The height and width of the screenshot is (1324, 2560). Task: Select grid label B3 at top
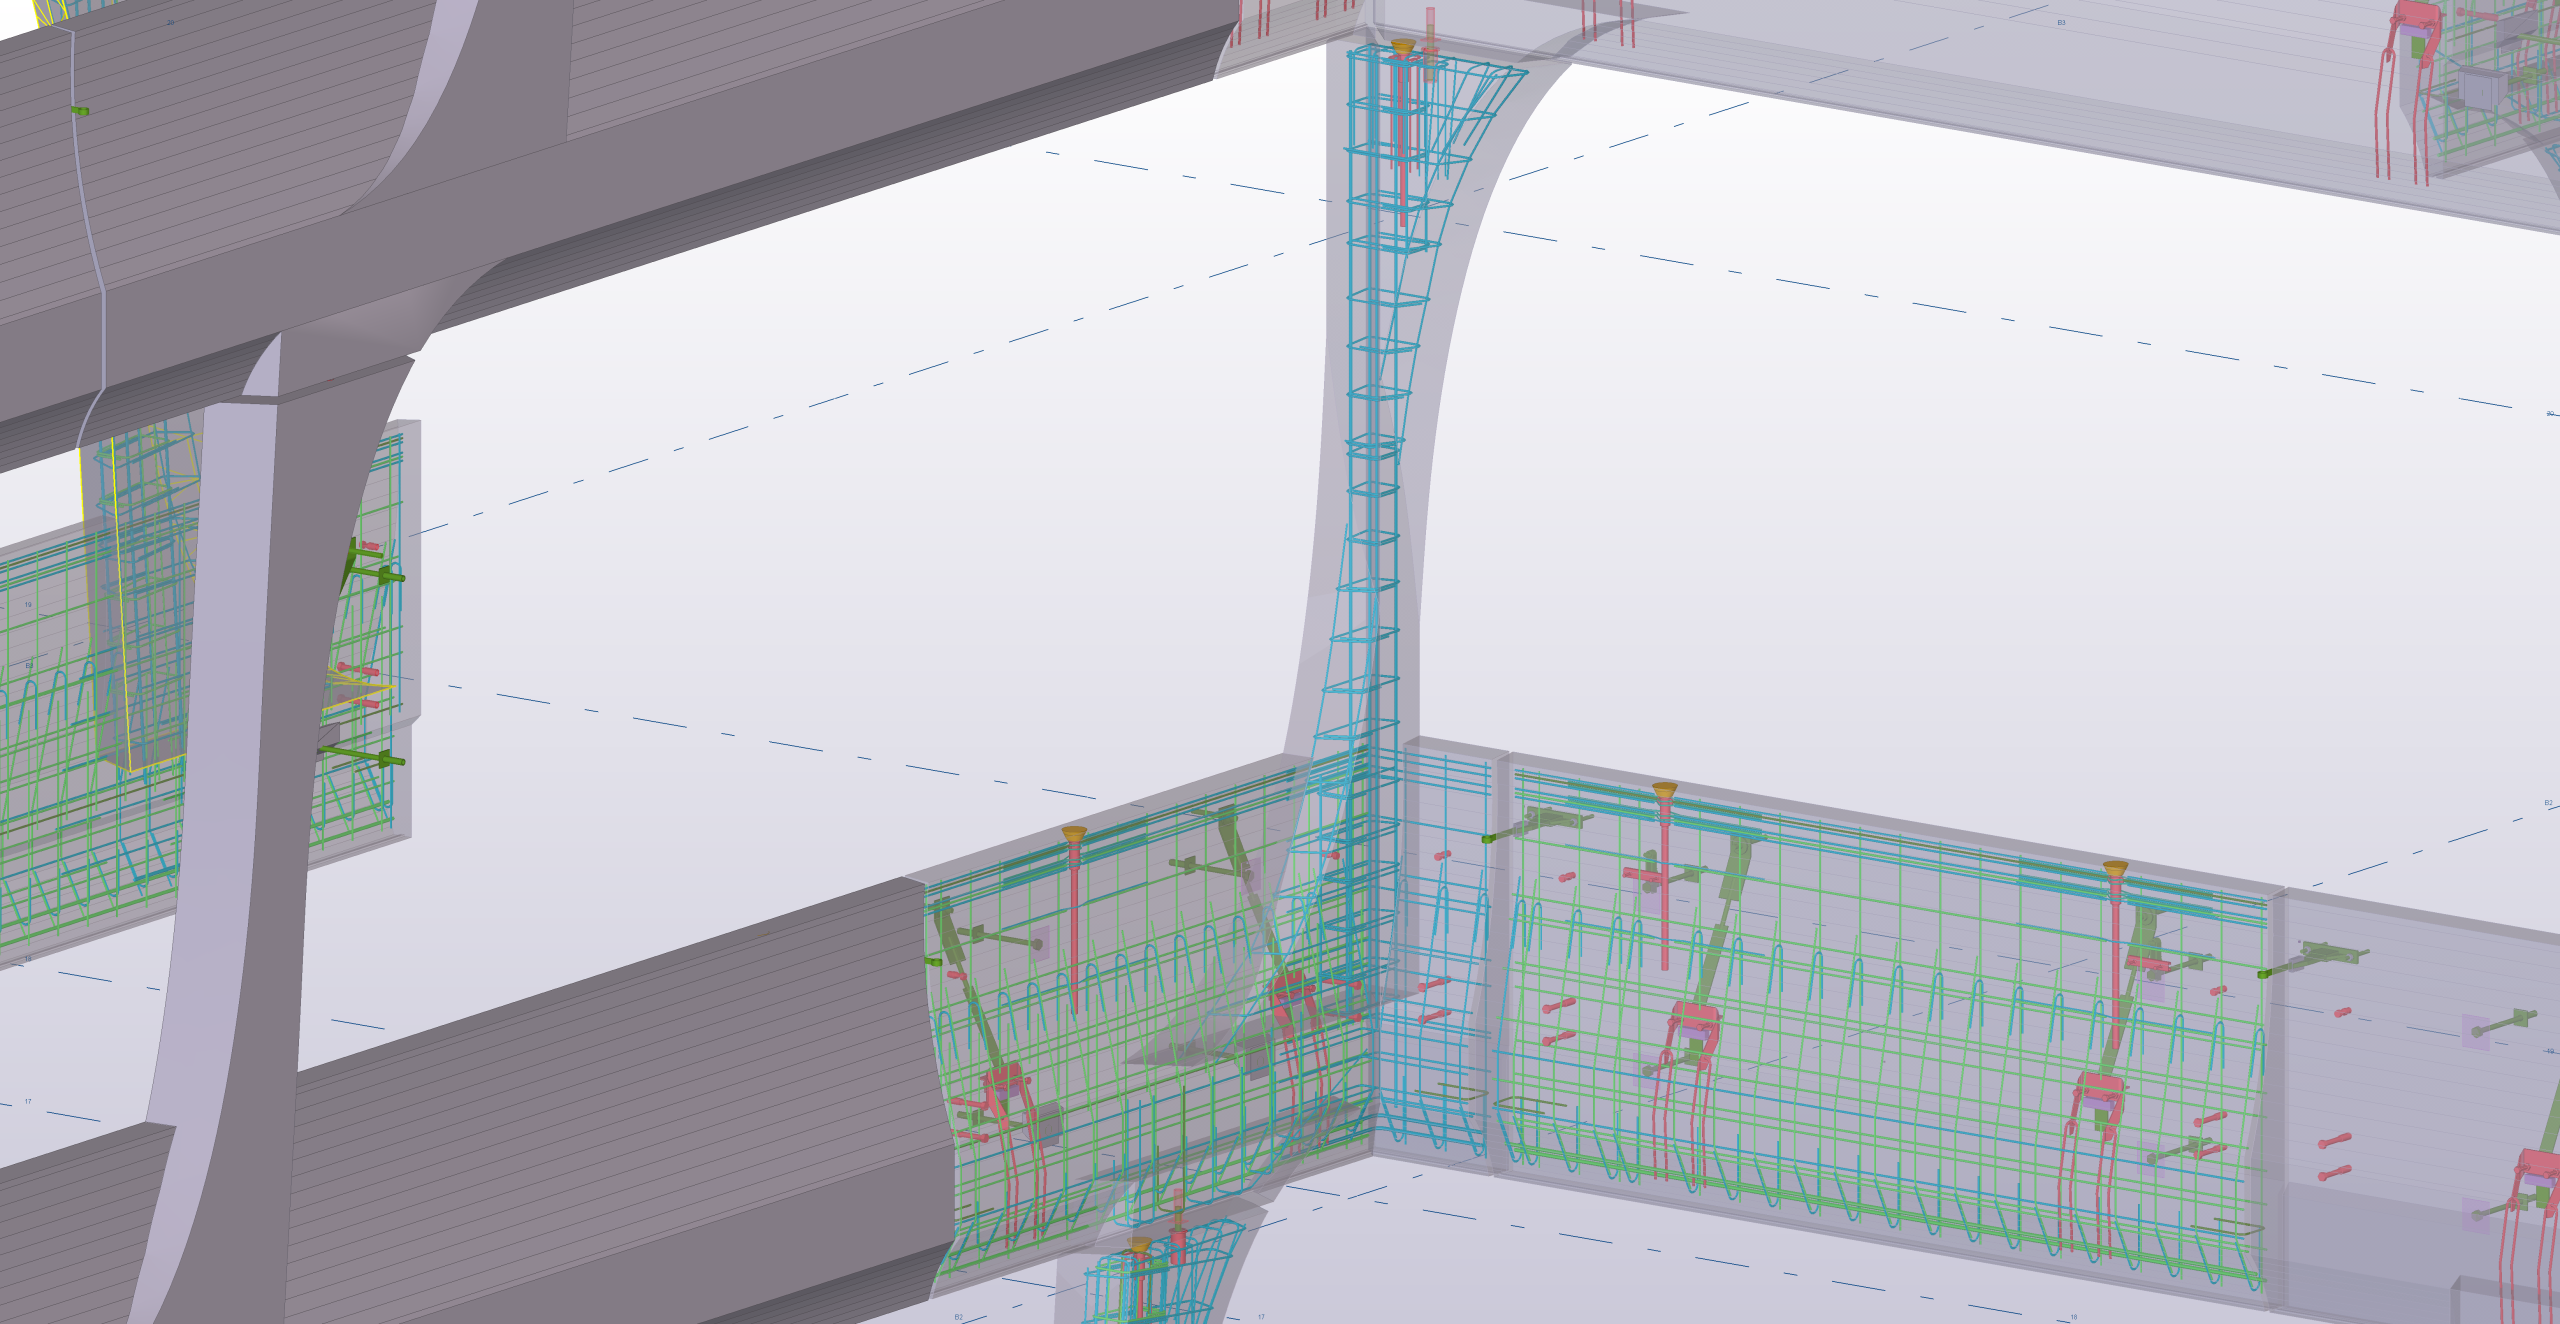[x=2061, y=22]
